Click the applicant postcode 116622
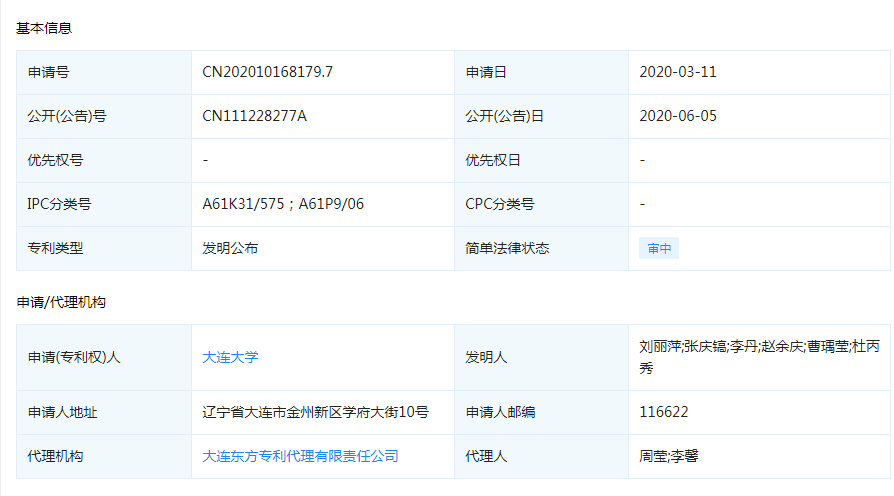Viewport: 894px width, 496px height. point(664,412)
